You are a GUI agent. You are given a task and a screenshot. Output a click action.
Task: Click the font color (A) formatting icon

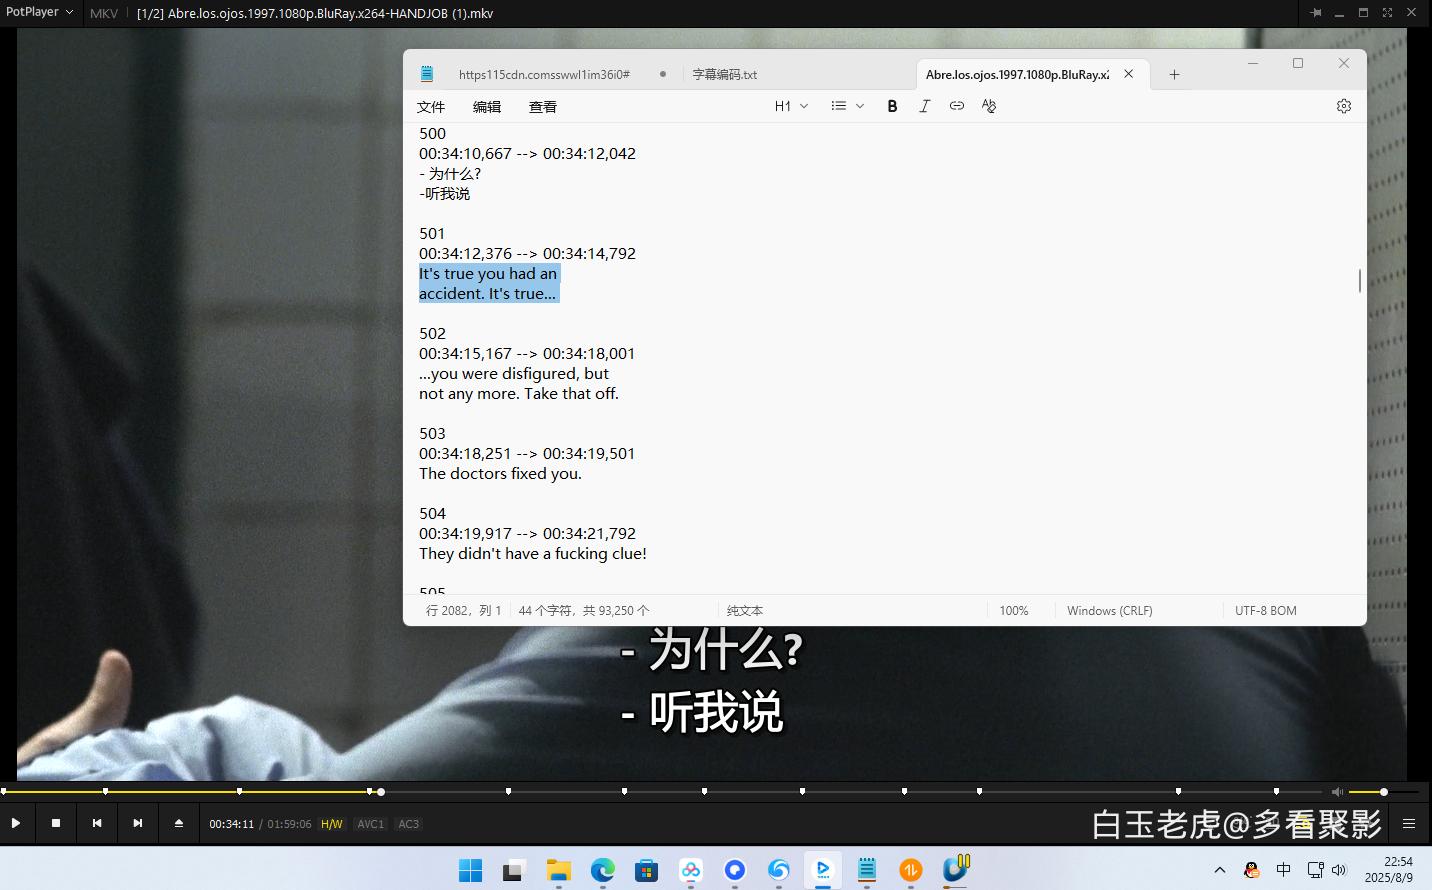[x=988, y=105]
